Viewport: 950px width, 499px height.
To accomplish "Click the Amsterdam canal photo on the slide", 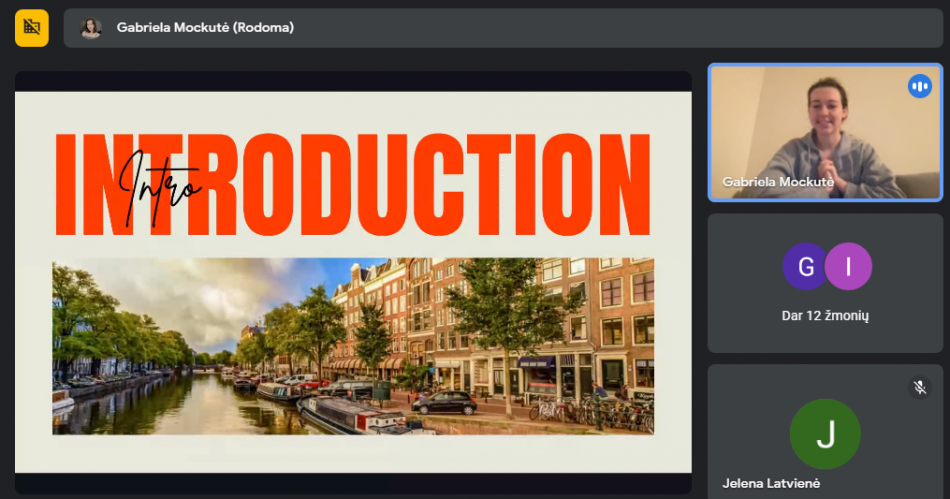I will 353,346.
